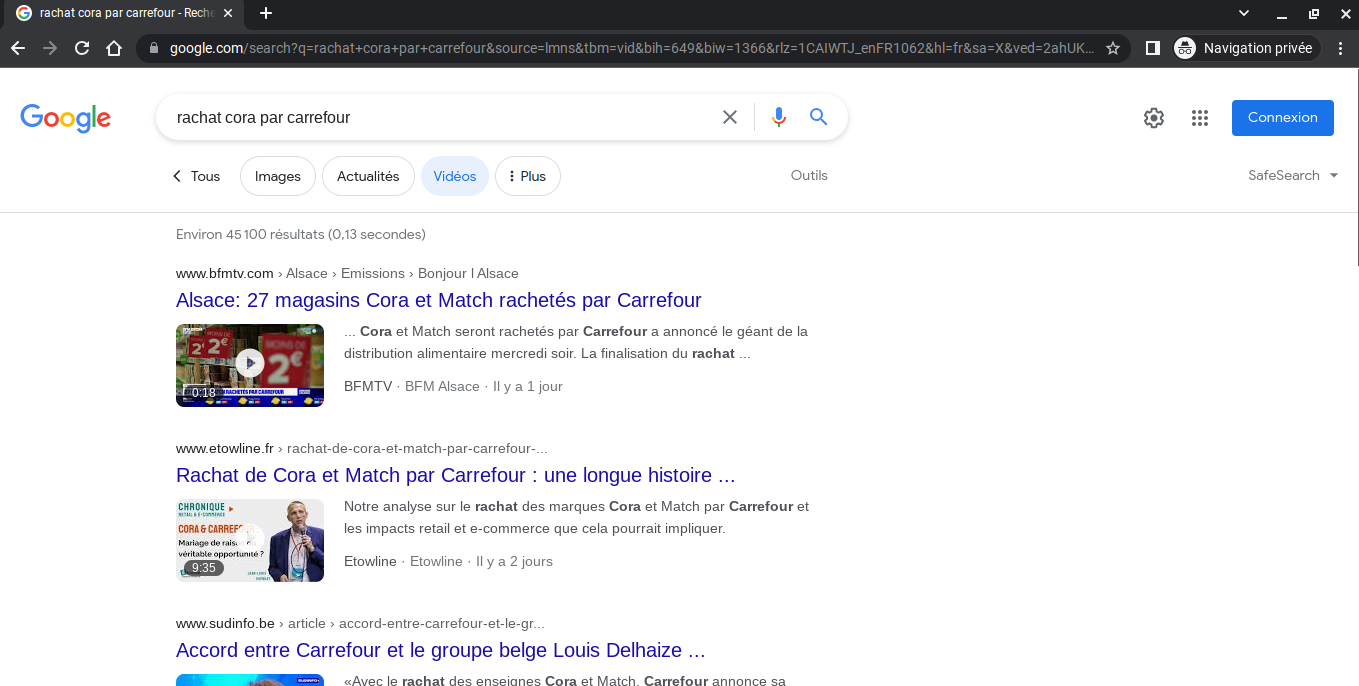Open a new tab with the plus button
The width and height of the screenshot is (1359, 686).
pos(266,14)
